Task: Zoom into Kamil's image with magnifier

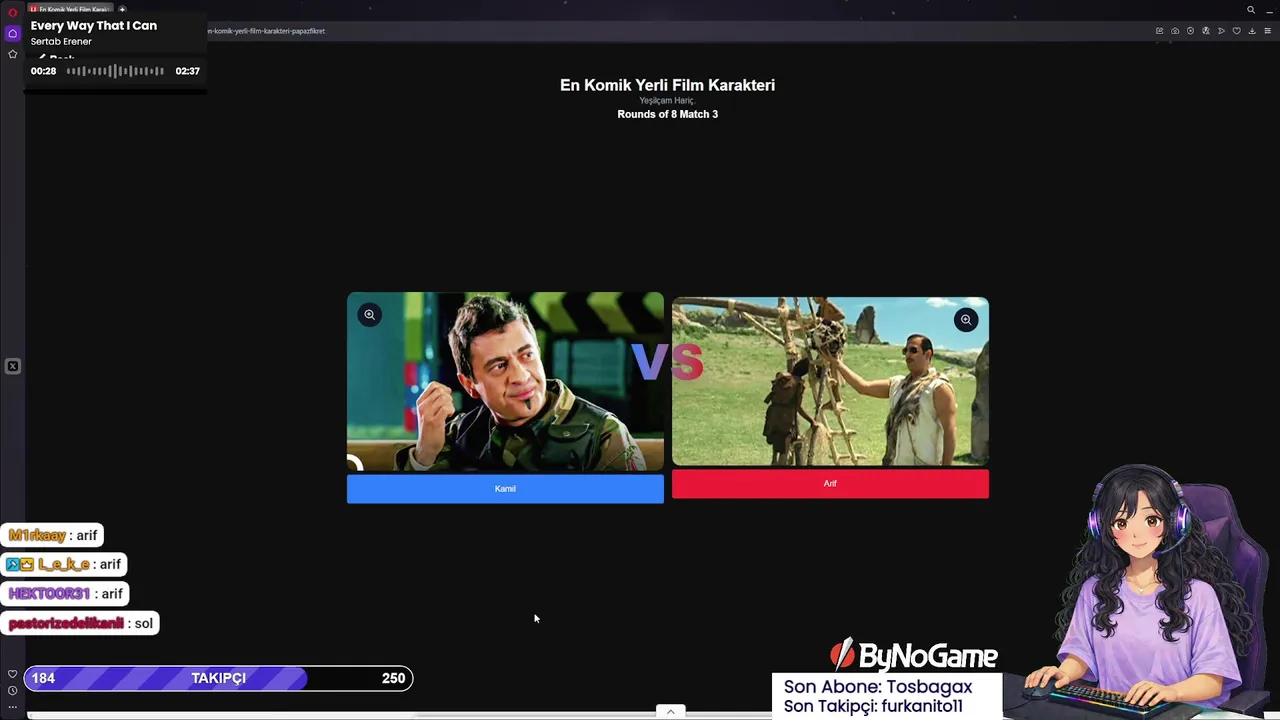Action: tap(369, 315)
